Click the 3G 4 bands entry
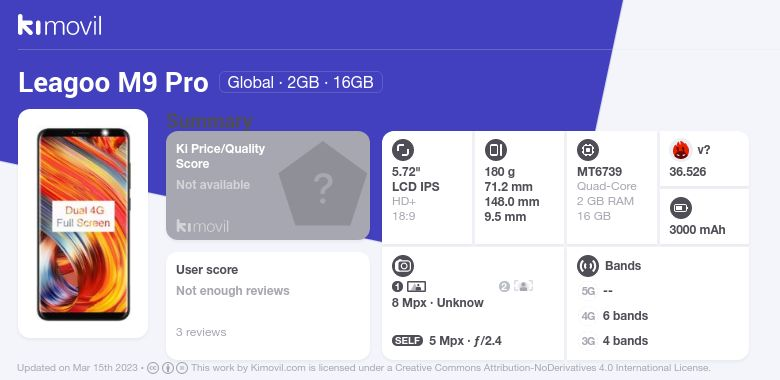 pos(615,341)
